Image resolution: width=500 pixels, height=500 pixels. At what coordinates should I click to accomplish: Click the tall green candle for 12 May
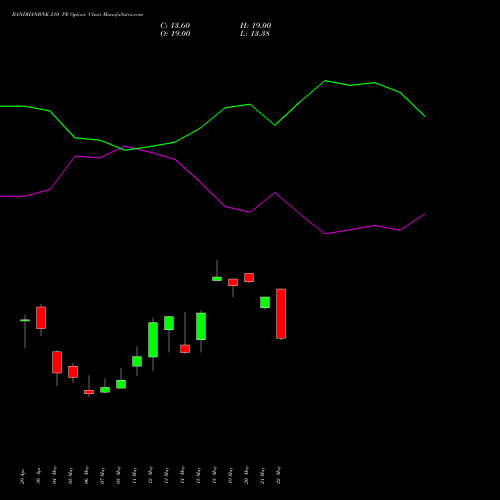pos(153,340)
